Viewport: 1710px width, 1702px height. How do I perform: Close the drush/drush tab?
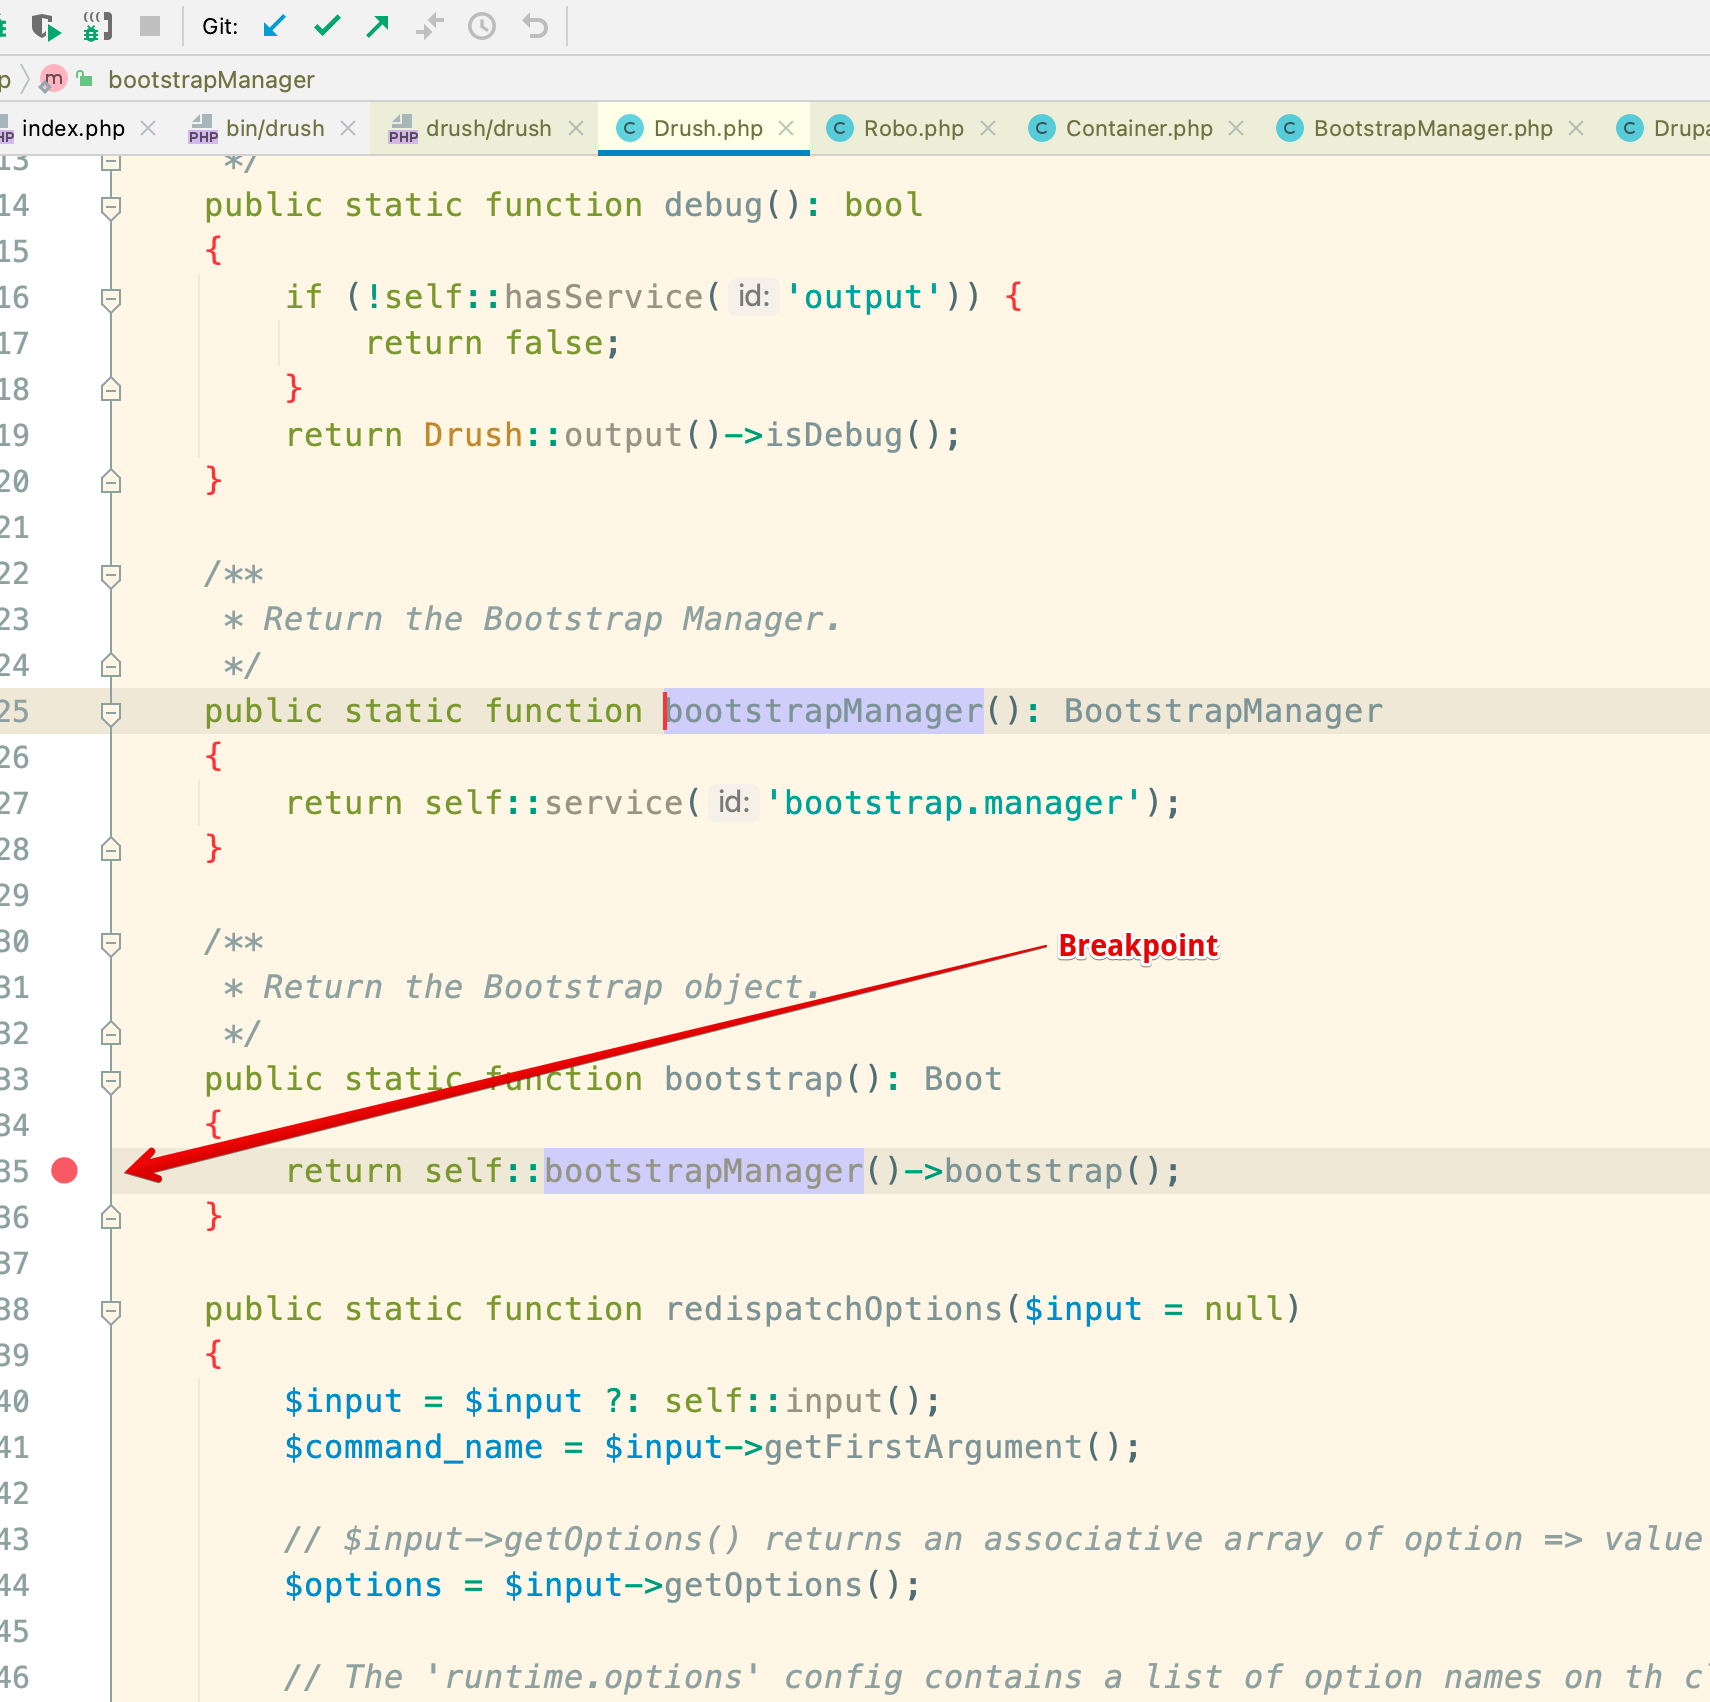pyautogui.click(x=576, y=128)
